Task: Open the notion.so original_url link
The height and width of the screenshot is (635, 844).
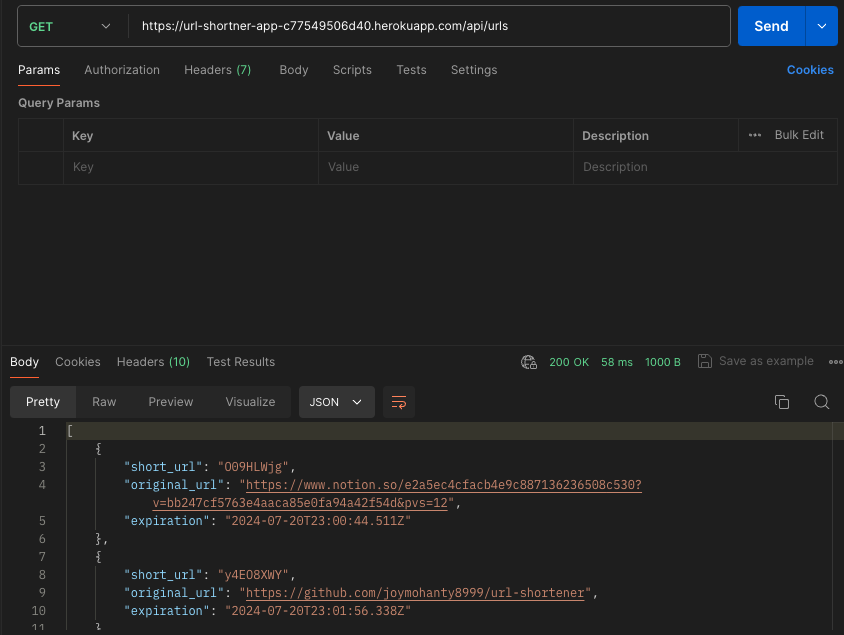Action: pyautogui.click(x=444, y=485)
